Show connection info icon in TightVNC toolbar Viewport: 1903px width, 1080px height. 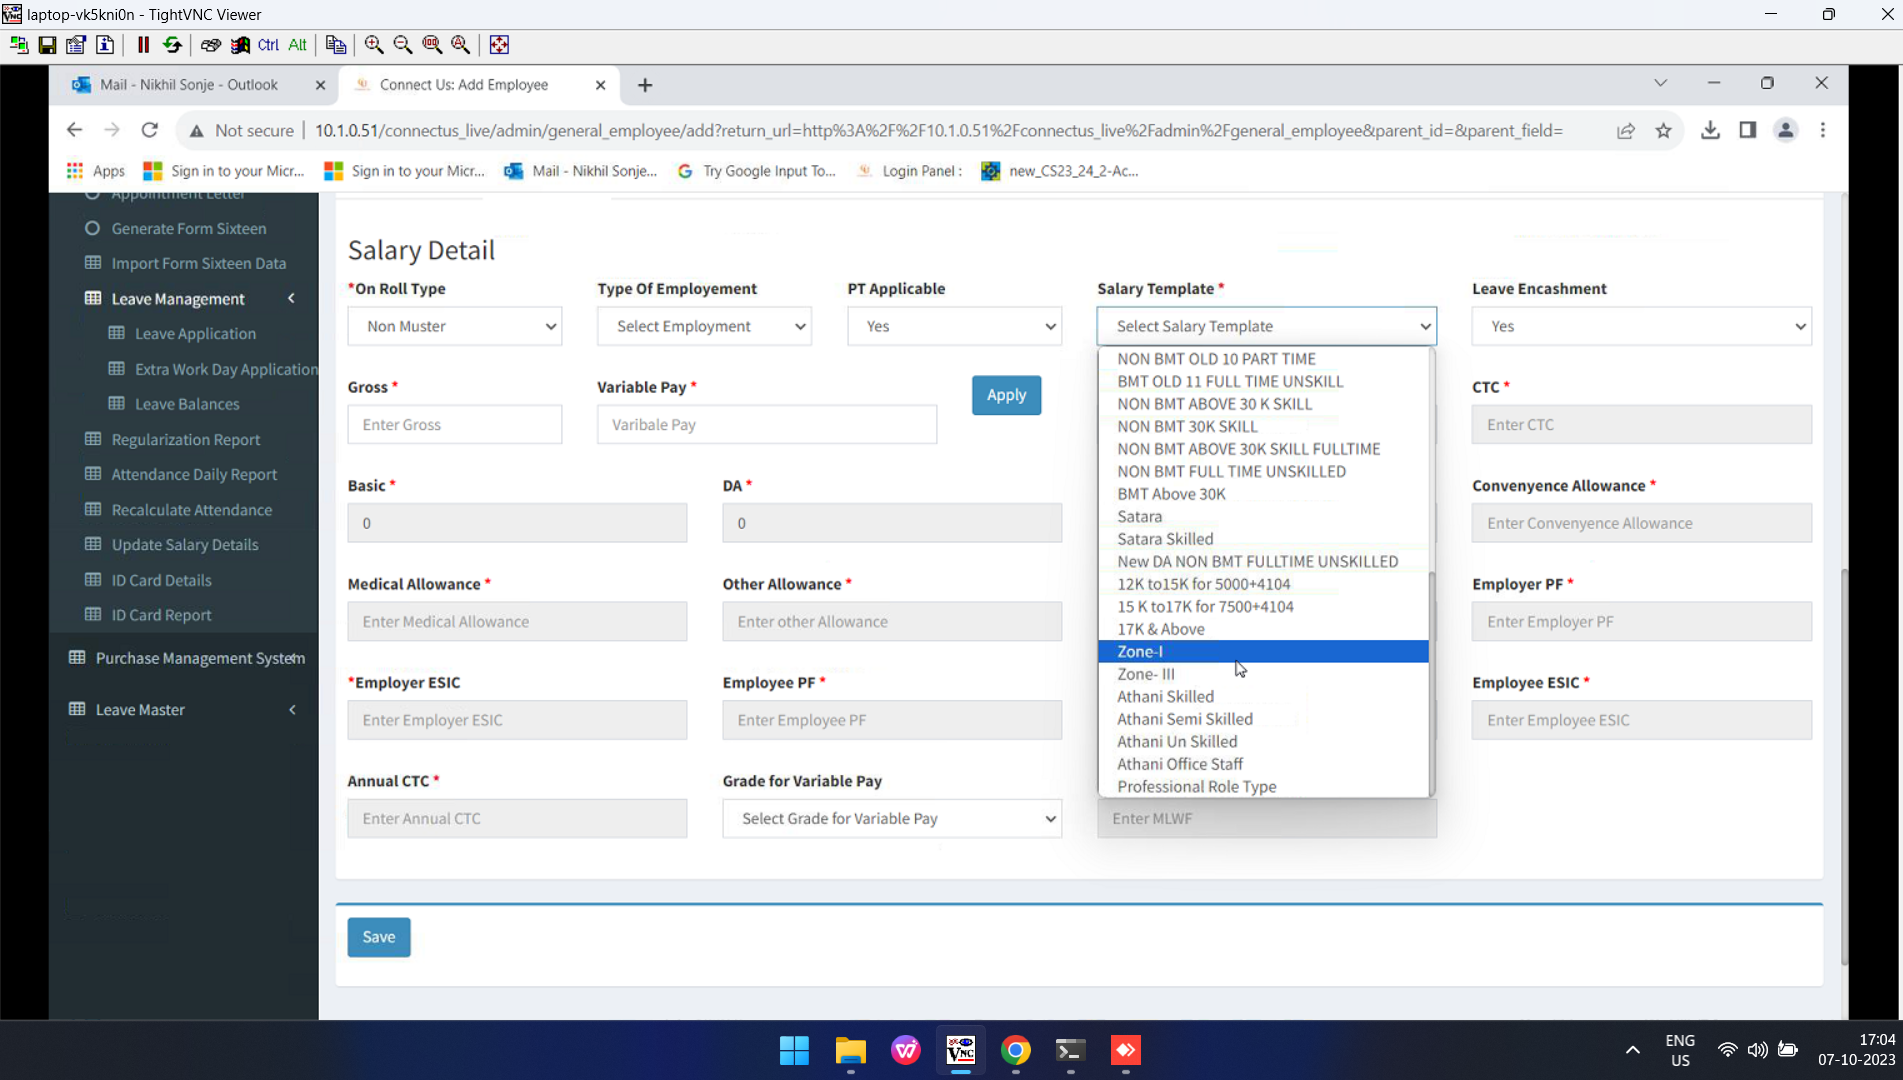click(105, 45)
